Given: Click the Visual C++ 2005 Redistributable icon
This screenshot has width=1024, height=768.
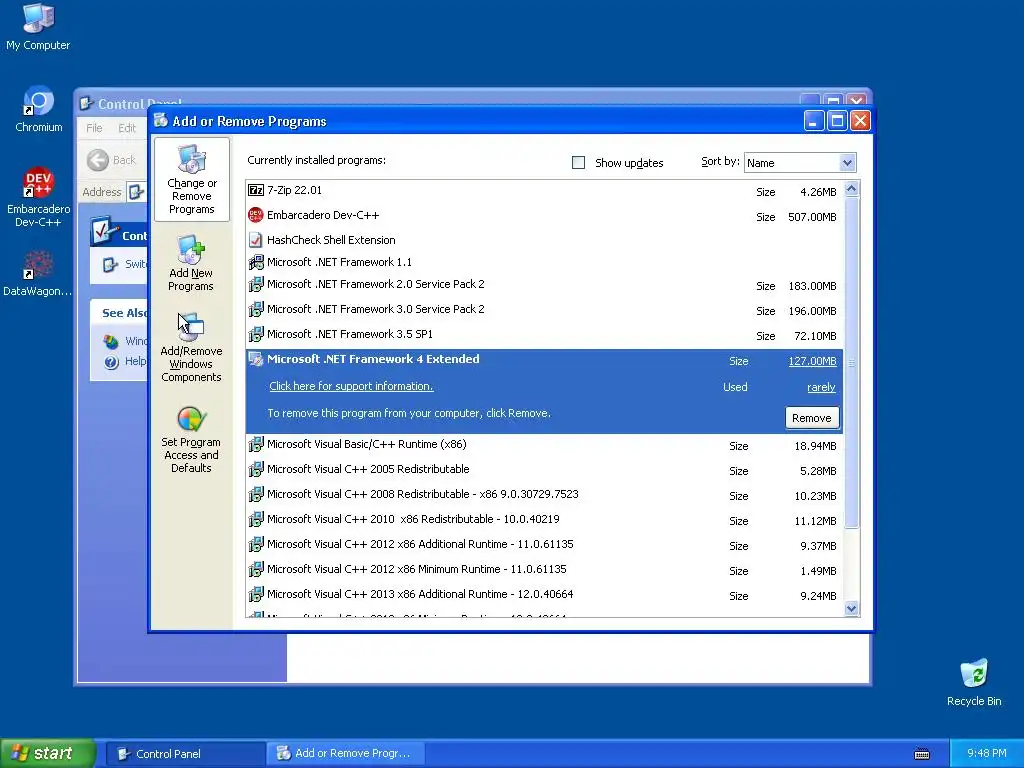Looking at the screenshot, I should click(x=256, y=470).
